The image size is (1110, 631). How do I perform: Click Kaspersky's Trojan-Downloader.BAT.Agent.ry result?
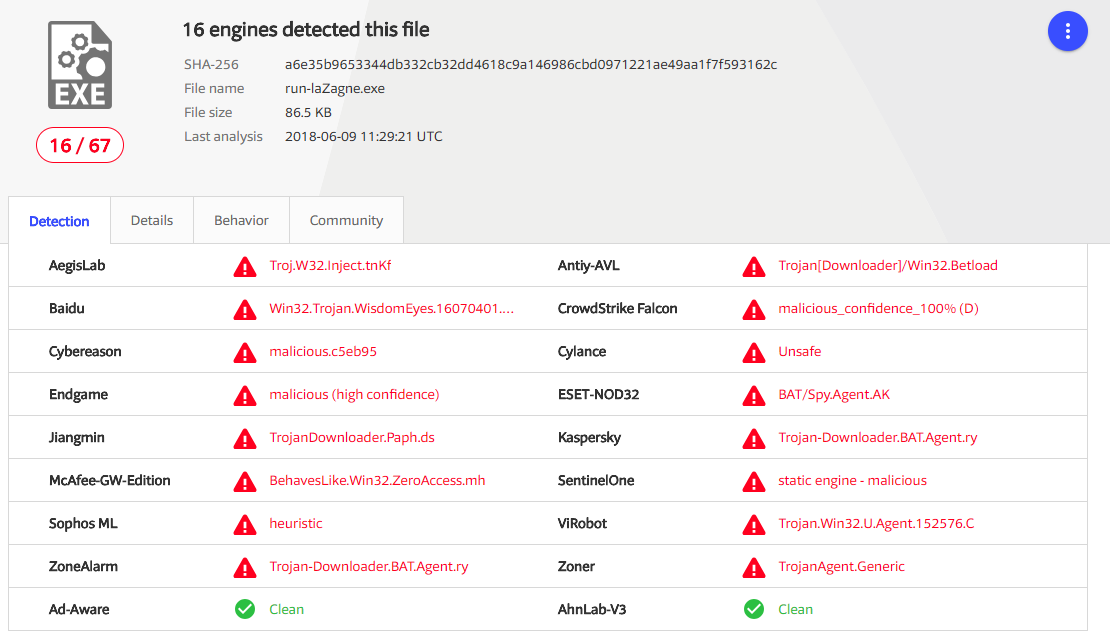(x=878, y=438)
